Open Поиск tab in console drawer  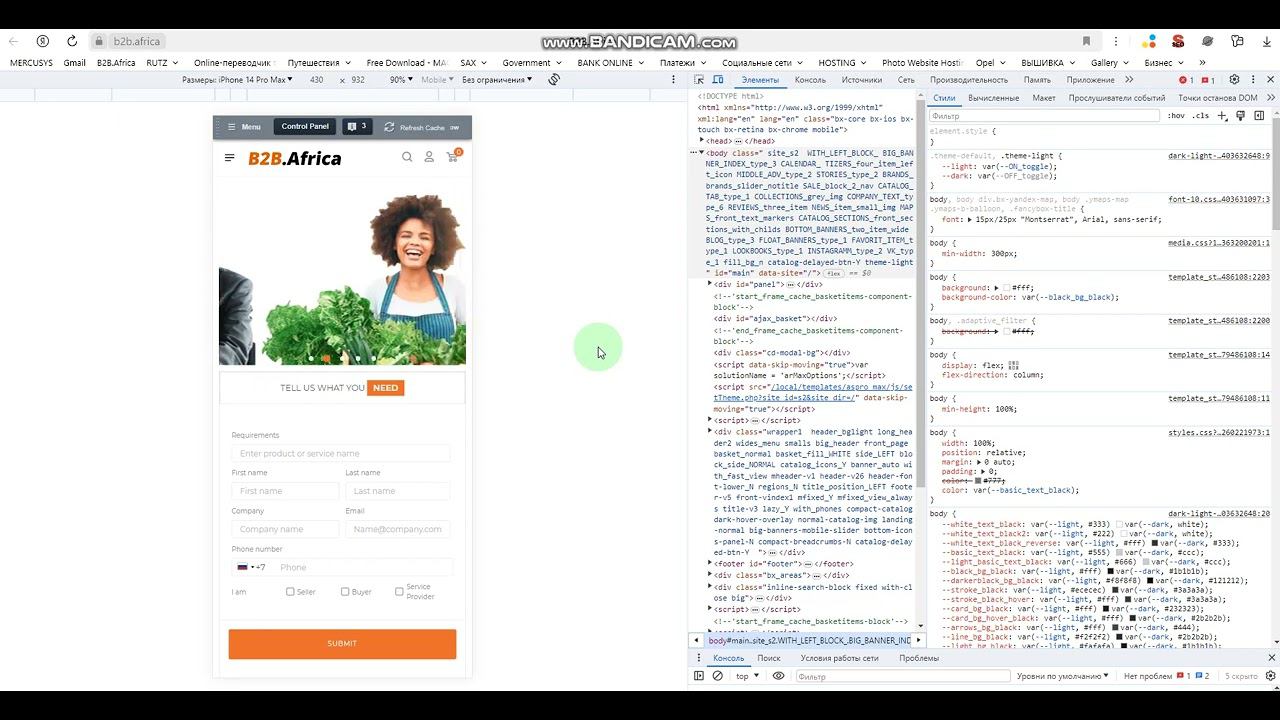pyautogui.click(x=768, y=658)
